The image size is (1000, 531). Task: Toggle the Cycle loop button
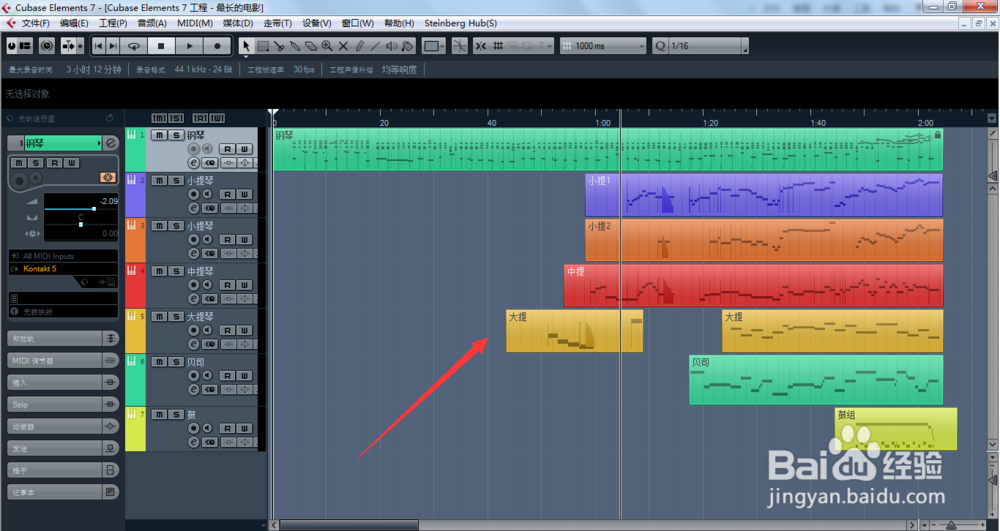(134, 46)
